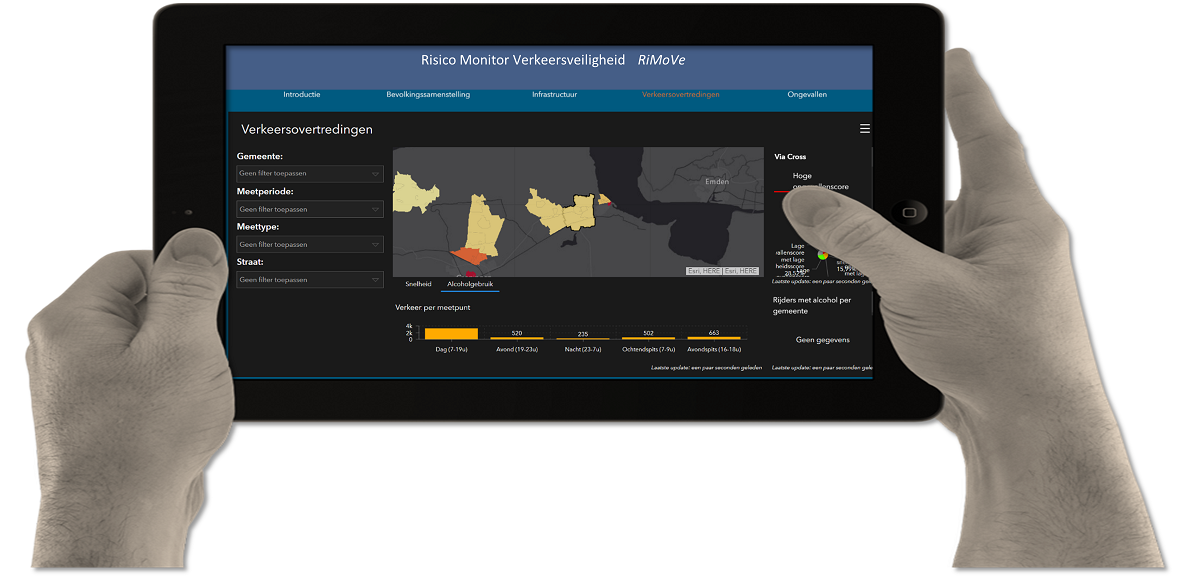The width and height of the screenshot is (1200, 577).
Task: Open the Meettype filter dropdown
Action: tap(310, 244)
